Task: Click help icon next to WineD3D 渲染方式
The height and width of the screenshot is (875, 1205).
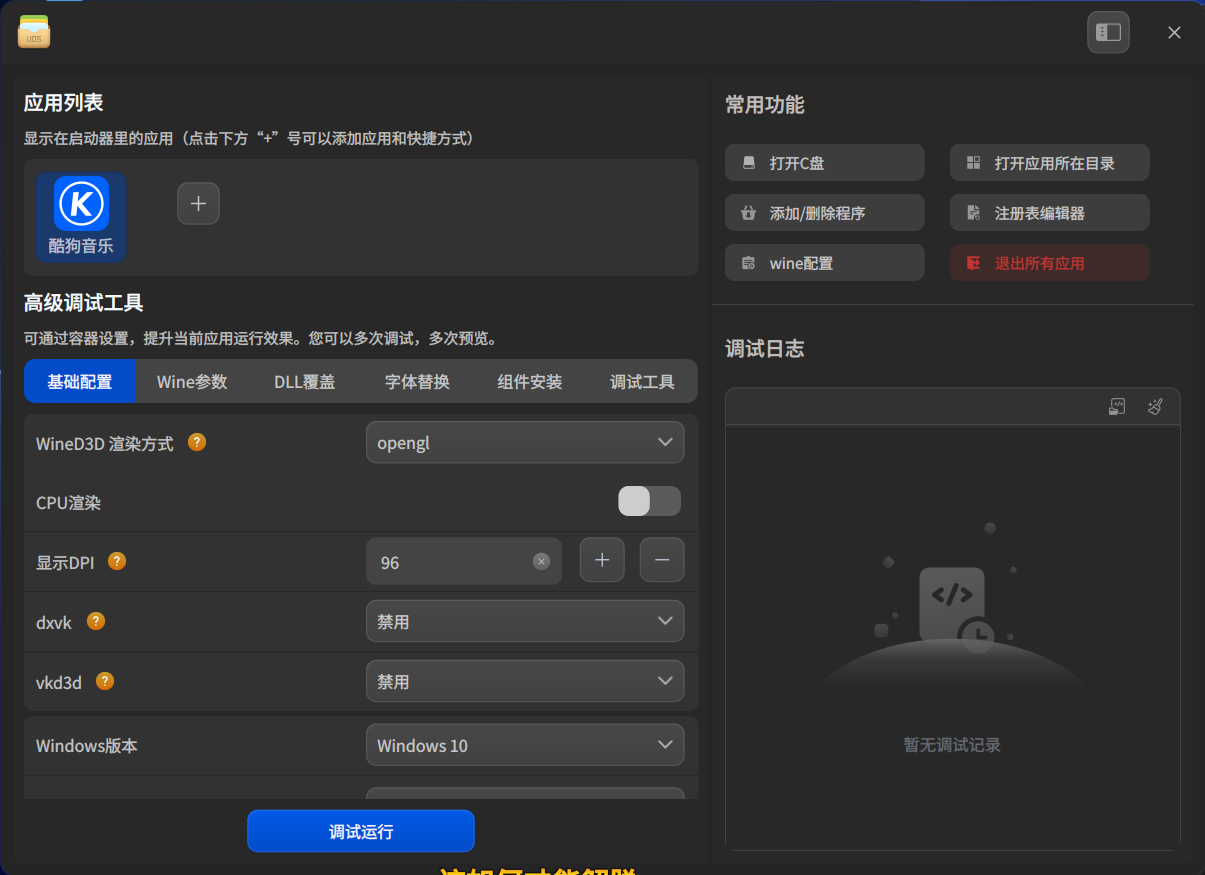Action: point(197,442)
